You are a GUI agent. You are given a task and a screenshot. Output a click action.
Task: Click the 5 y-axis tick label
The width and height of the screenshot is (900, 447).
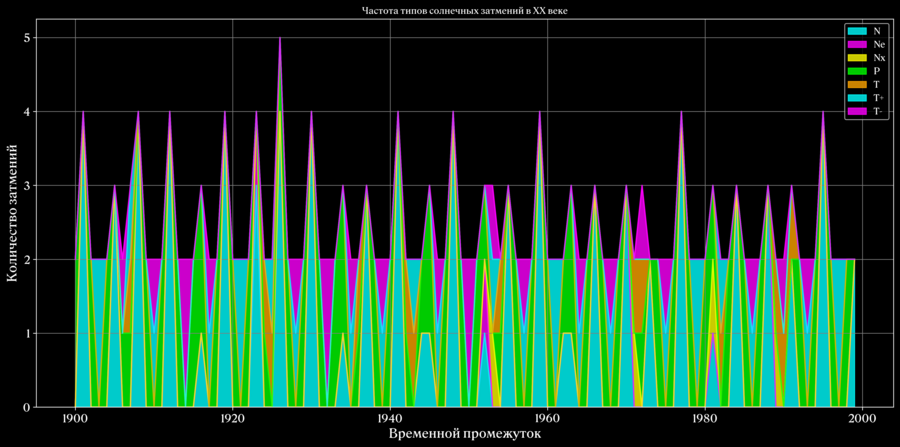click(x=28, y=38)
